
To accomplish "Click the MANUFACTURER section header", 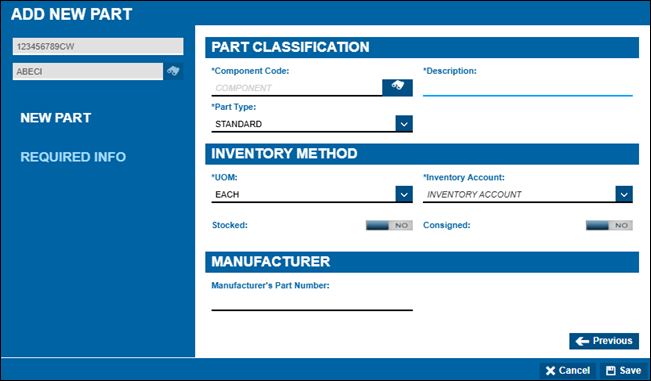I will tap(422, 262).
